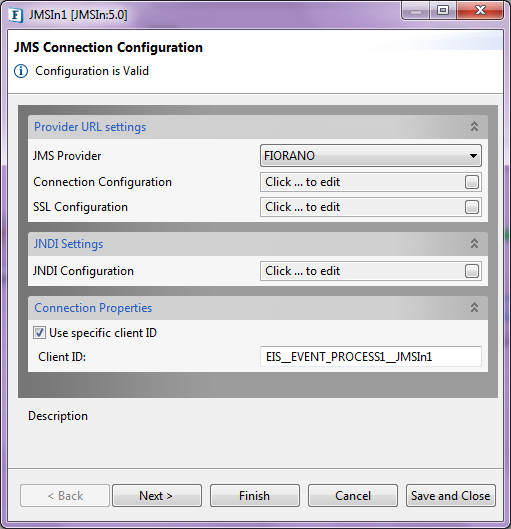The image size is (511, 529).
Task: Collapse Provider URL settings section chevron
Action: point(474,127)
